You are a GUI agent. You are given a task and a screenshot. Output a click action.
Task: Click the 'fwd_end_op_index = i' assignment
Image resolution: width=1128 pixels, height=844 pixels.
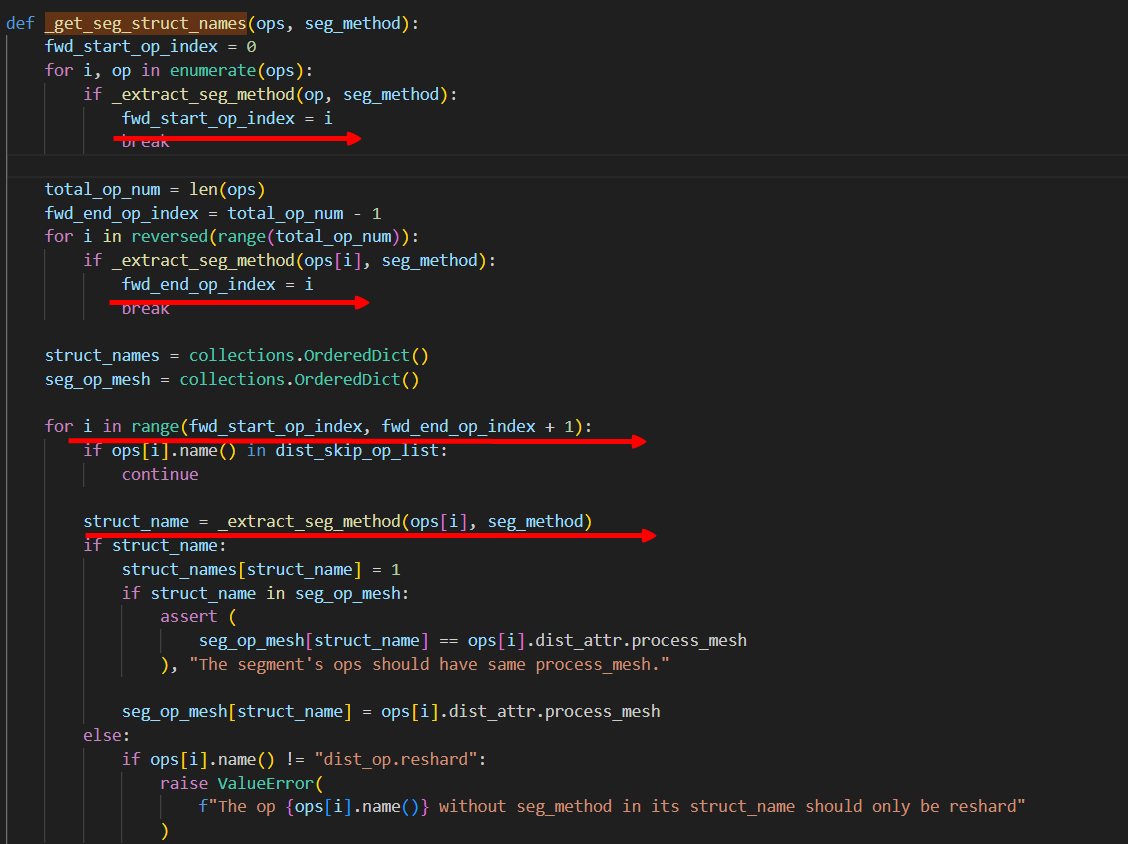point(217,284)
